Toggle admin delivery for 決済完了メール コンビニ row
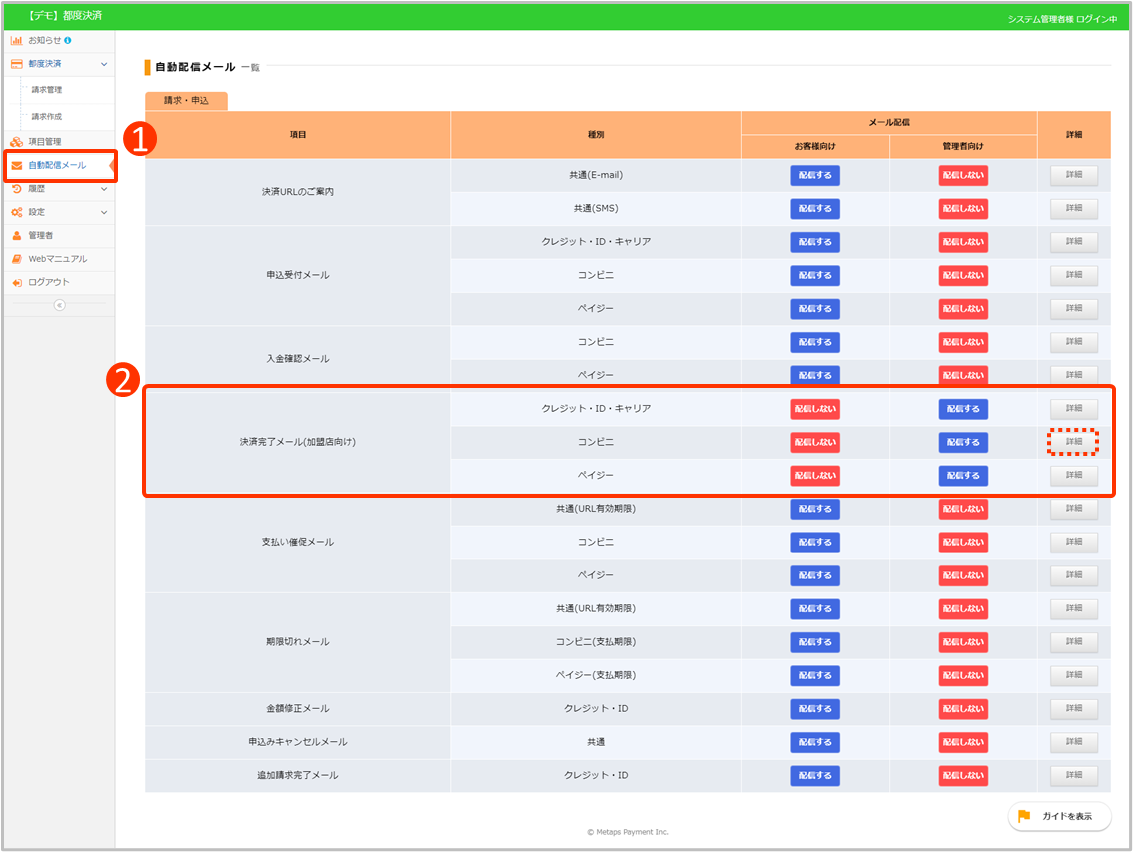 coord(963,442)
